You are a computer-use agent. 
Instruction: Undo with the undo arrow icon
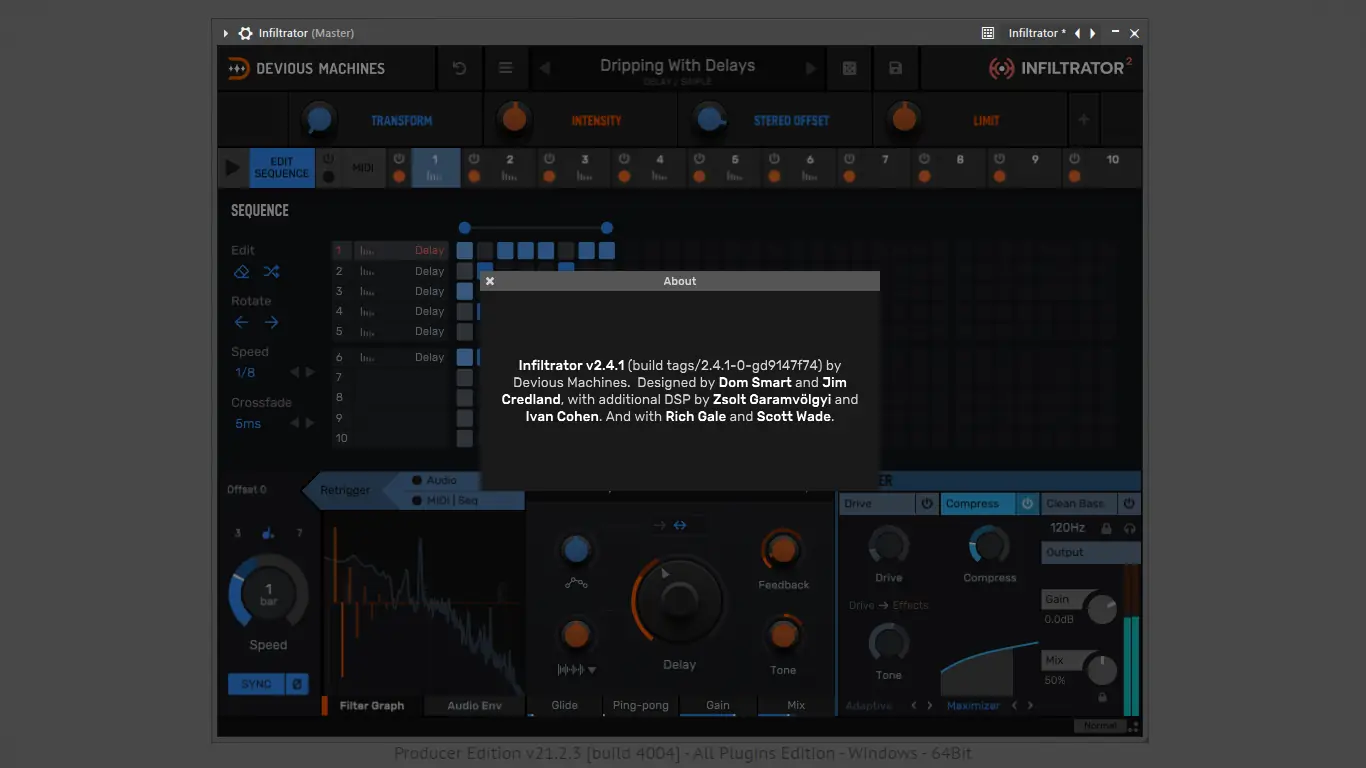point(459,67)
